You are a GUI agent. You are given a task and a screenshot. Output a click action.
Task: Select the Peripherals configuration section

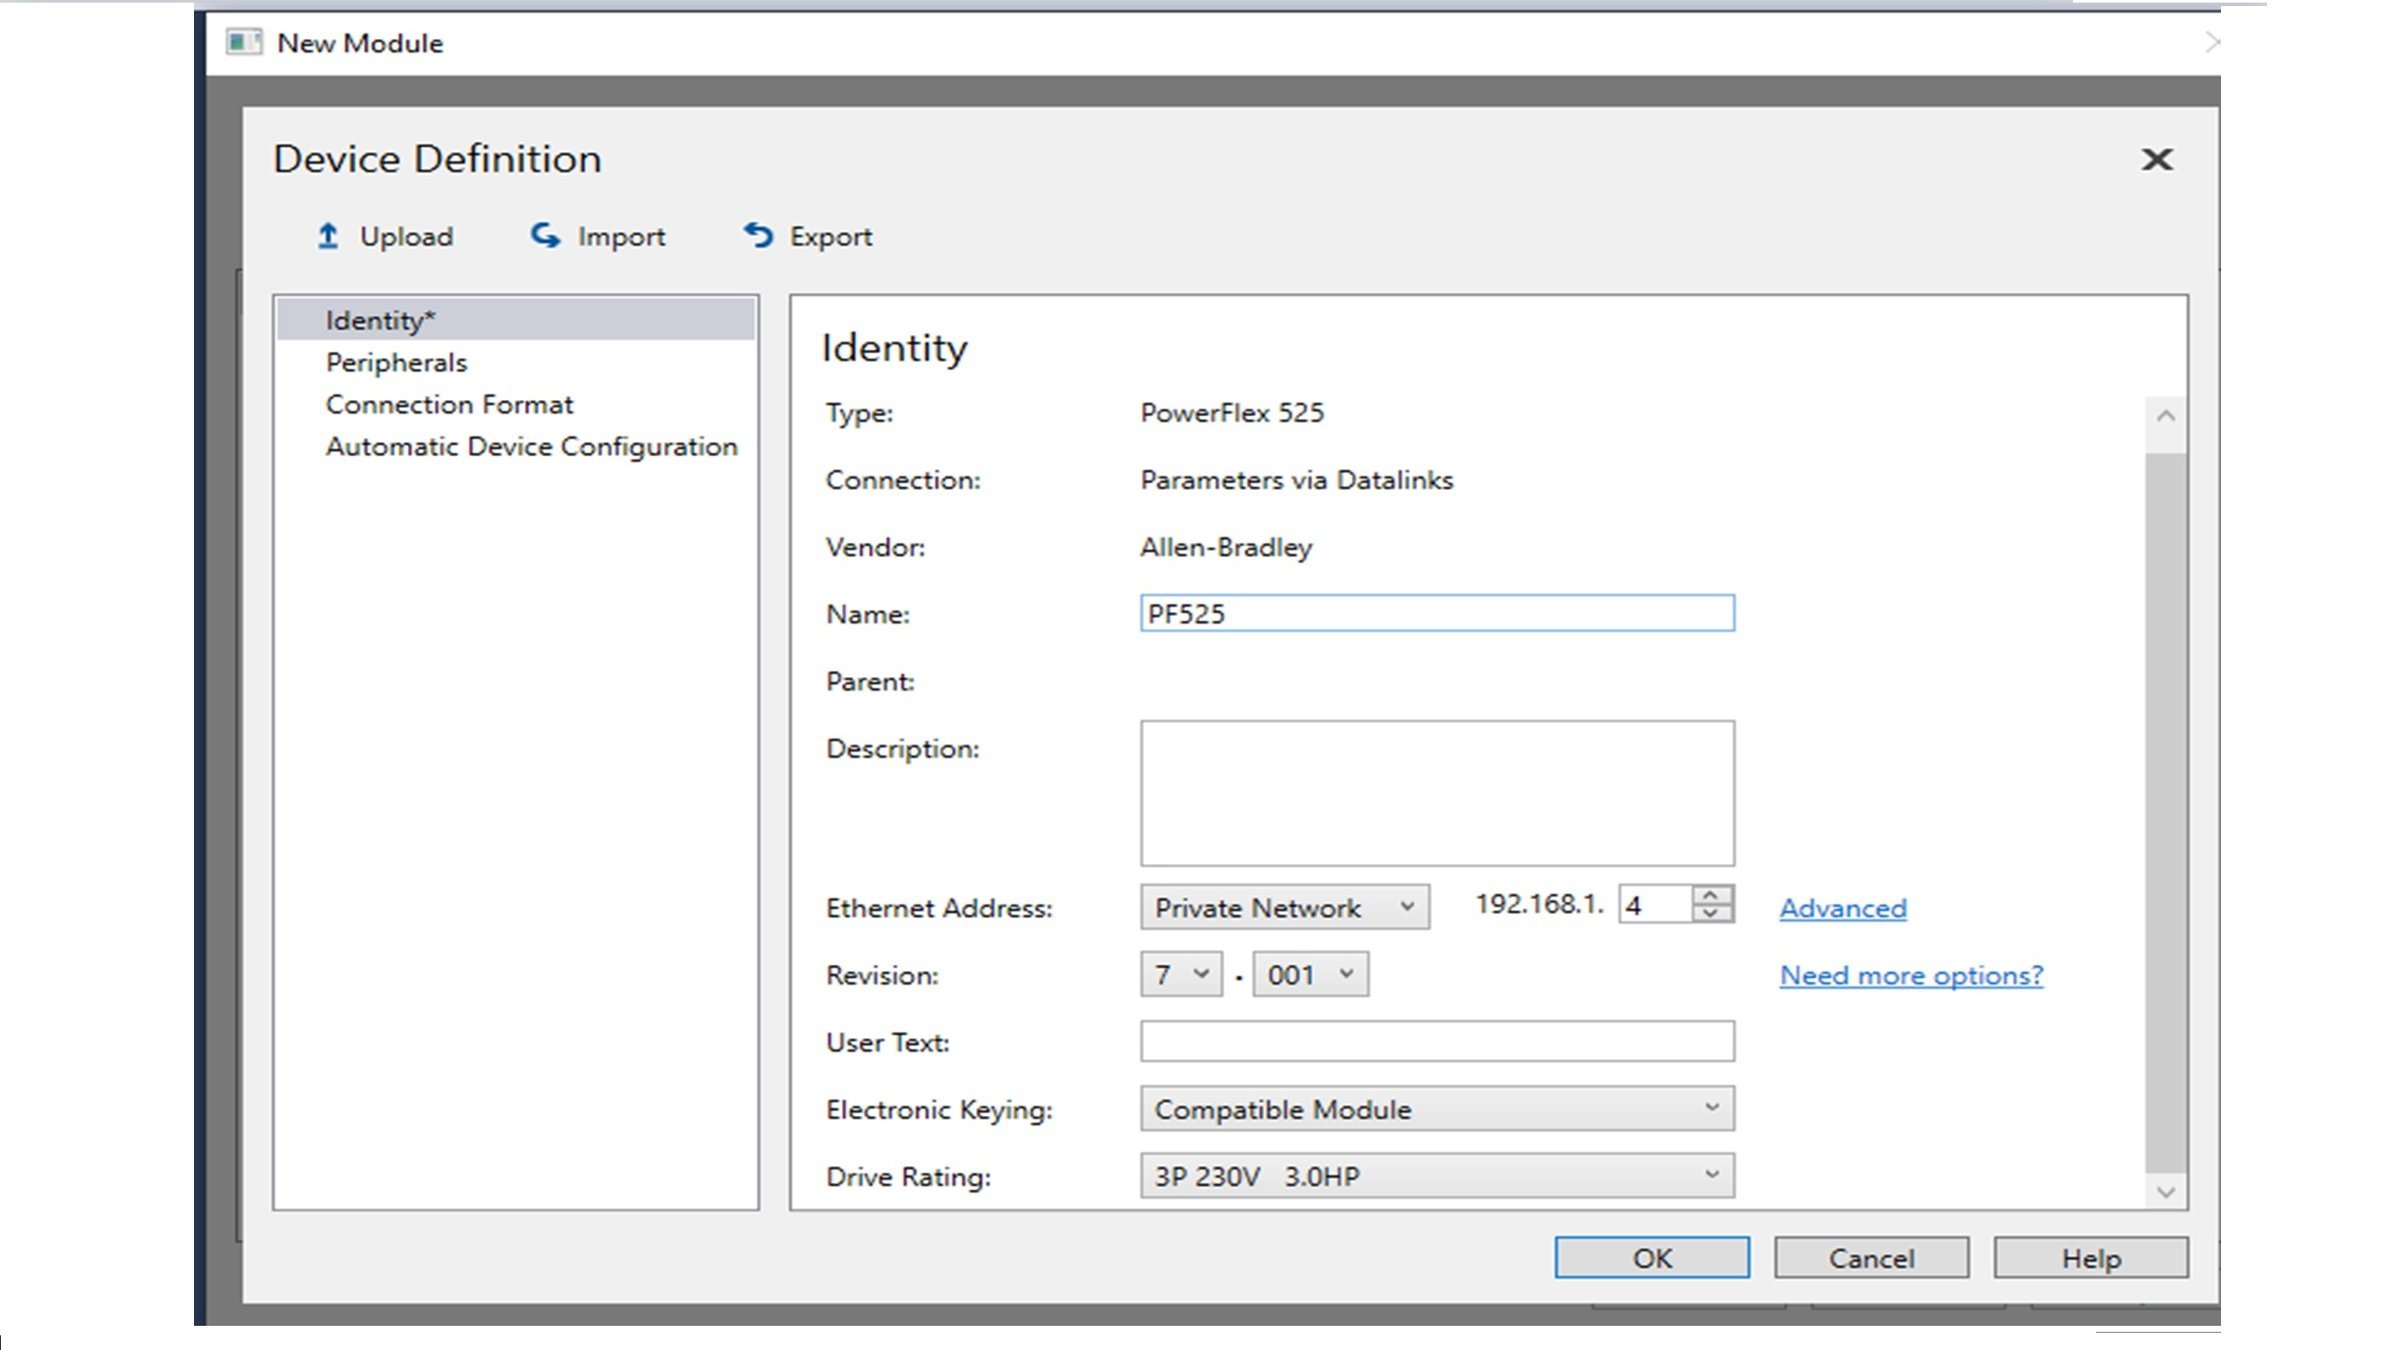click(394, 361)
